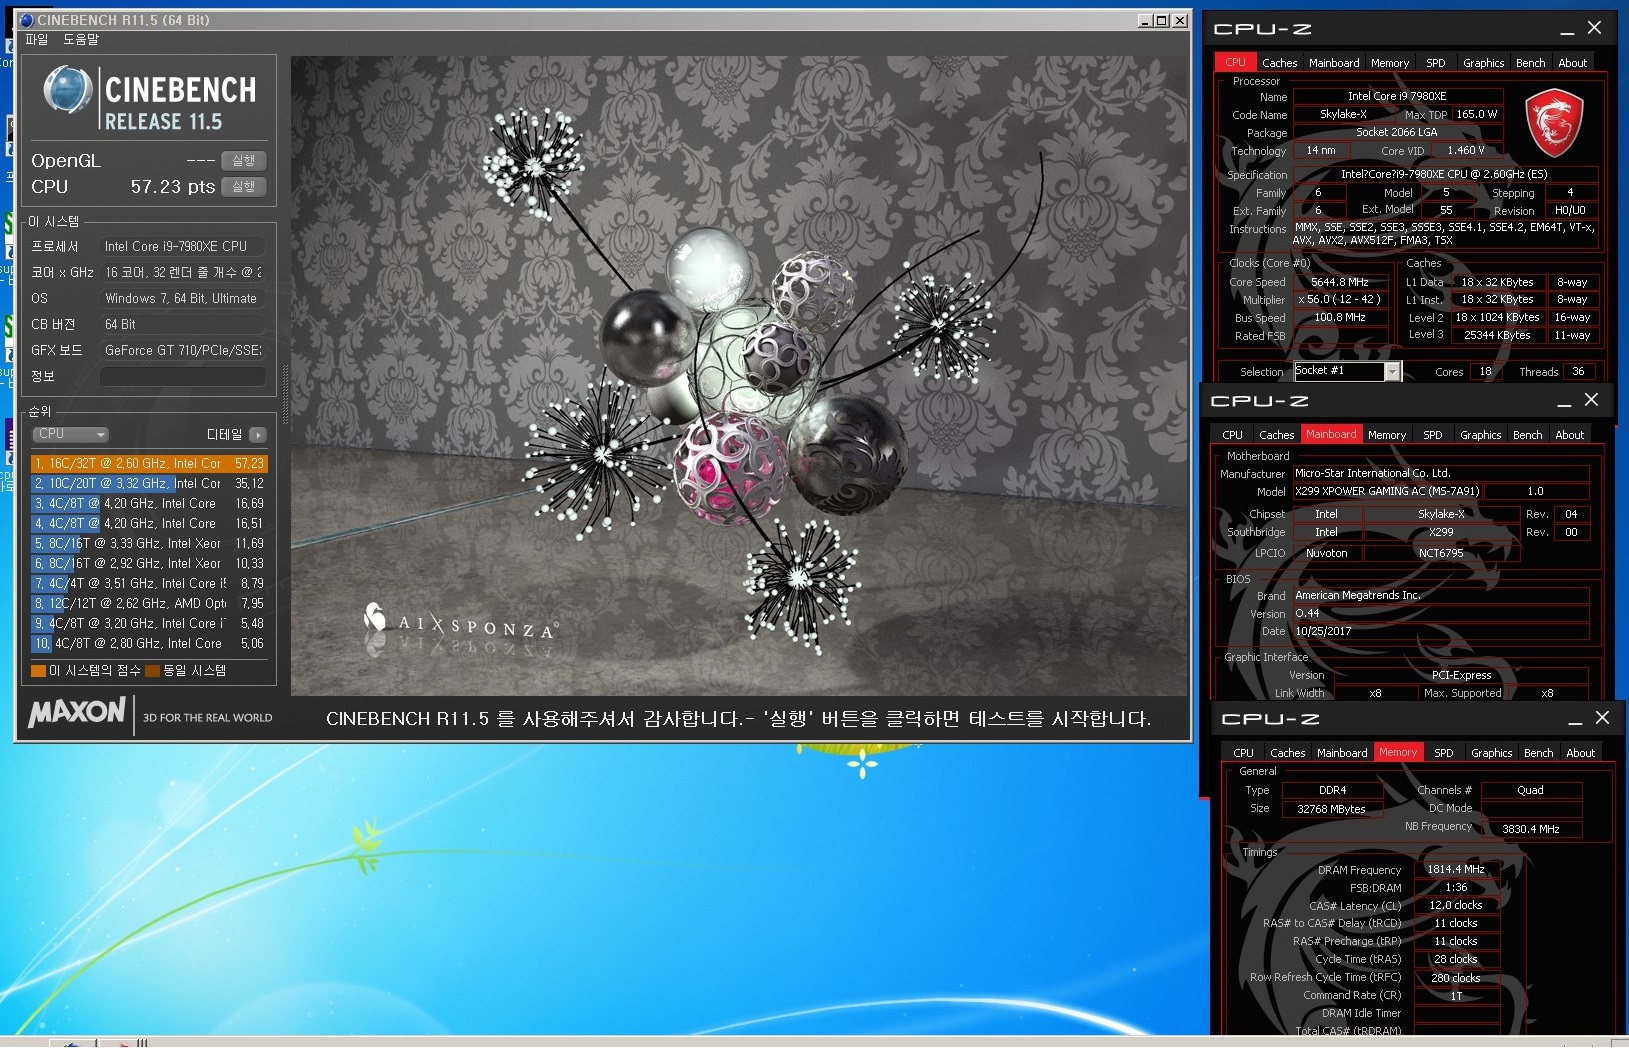Screen dimensions: 1629x1048
Task: Click the Core Speed value 5644.8 MHz
Action: point(1340,282)
